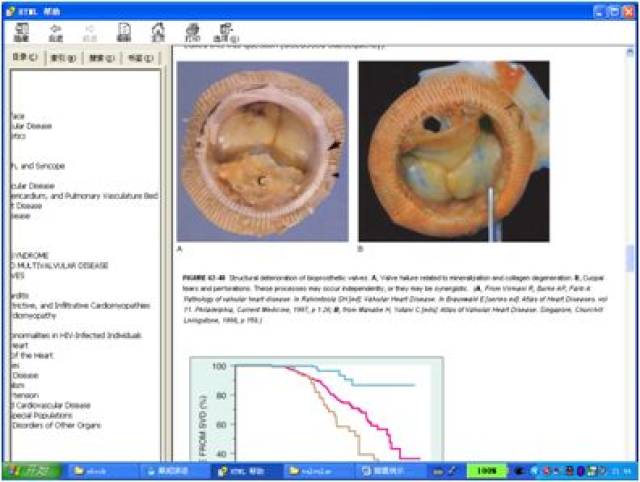Switch to the Favorites (书签) tab
This screenshot has width=640, height=482.
(x=140, y=58)
